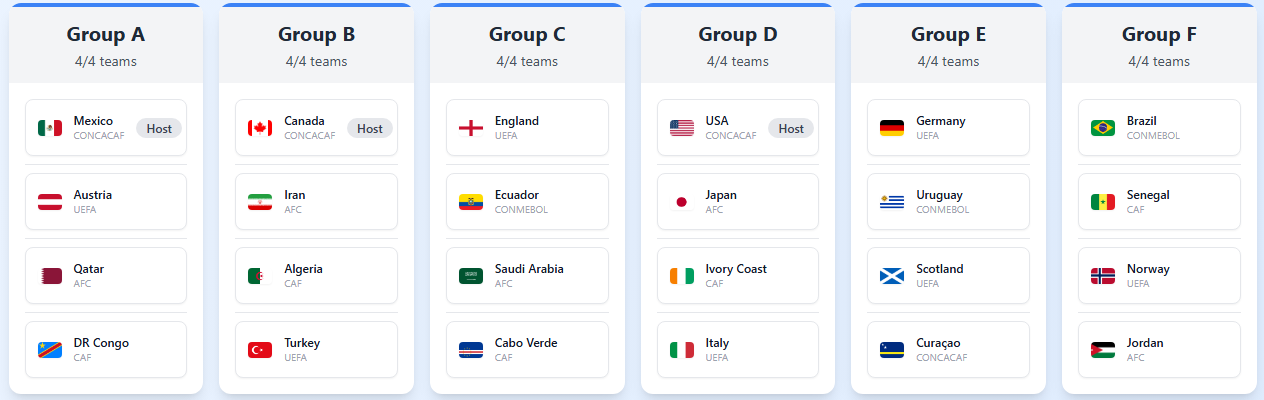Click the Canada flag icon

[x=260, y=128]
